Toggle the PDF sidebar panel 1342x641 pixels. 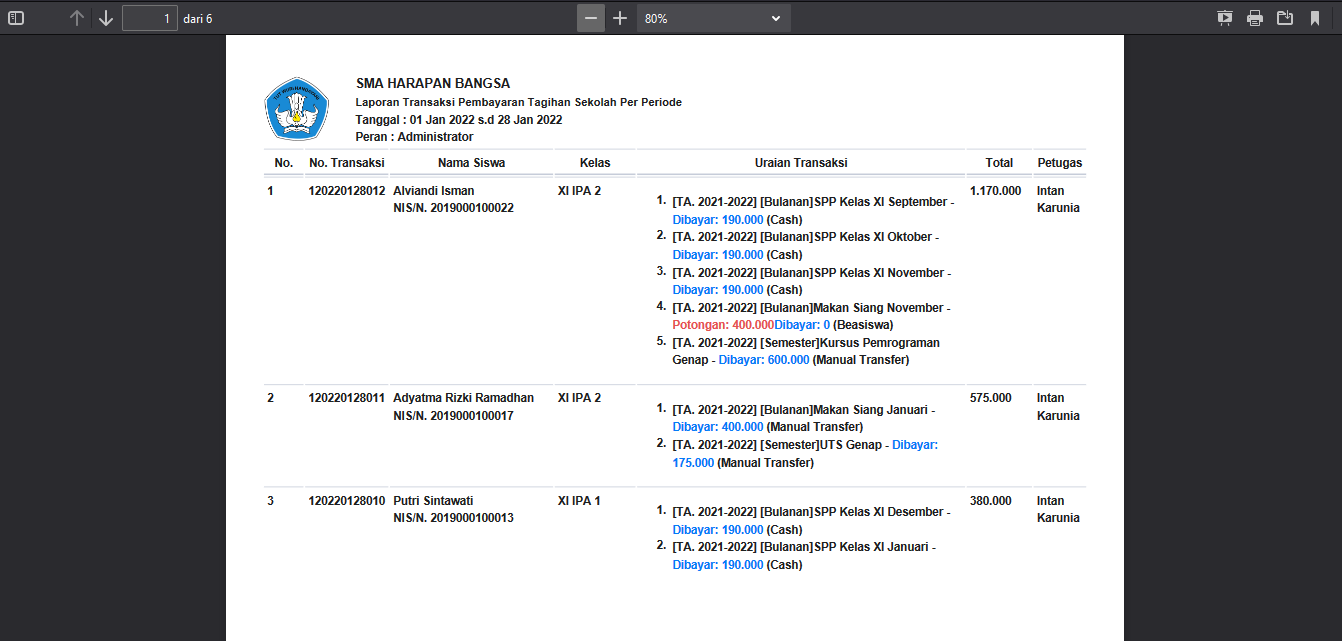pyautogui.click(x=16, y=18)
